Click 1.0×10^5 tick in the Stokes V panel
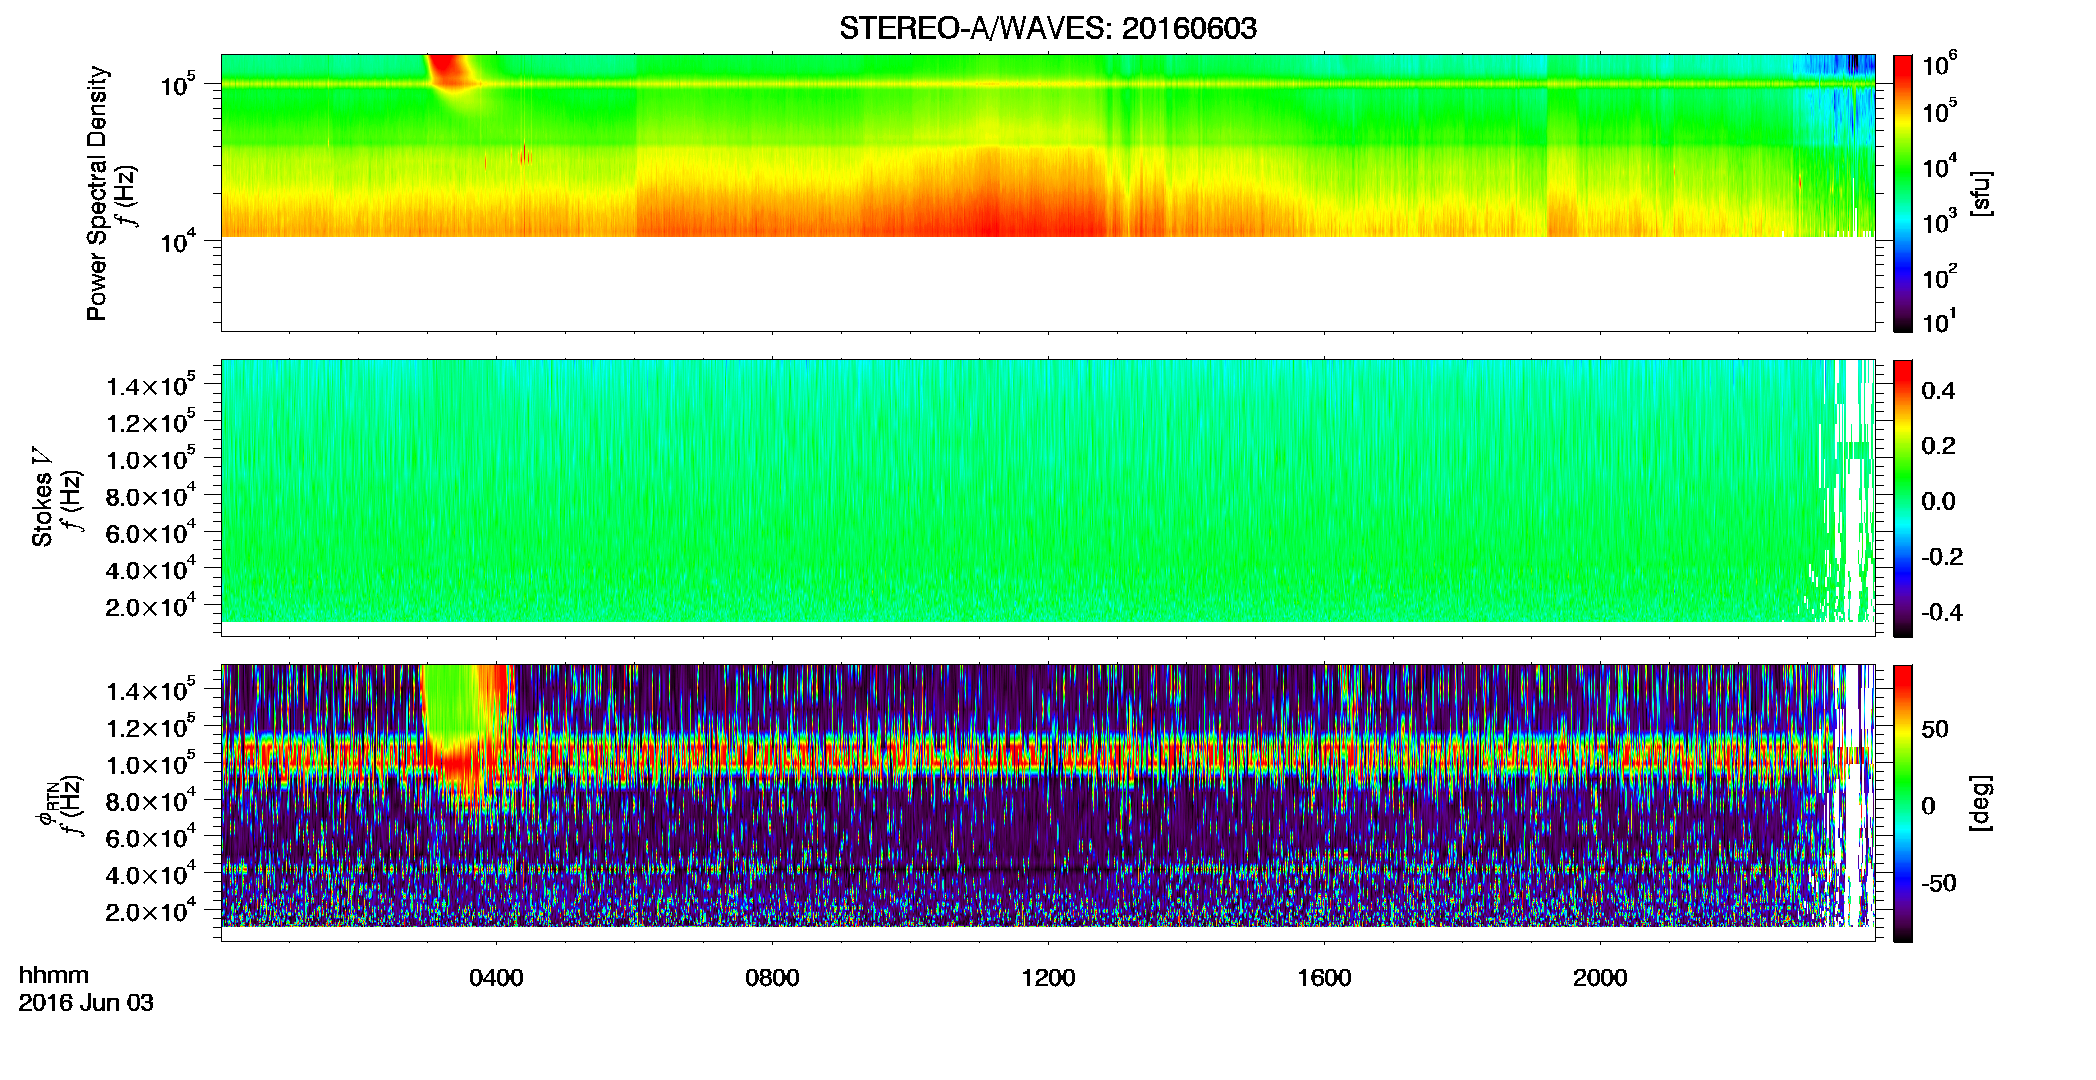2096x1080 pixels. click(151, 458)
